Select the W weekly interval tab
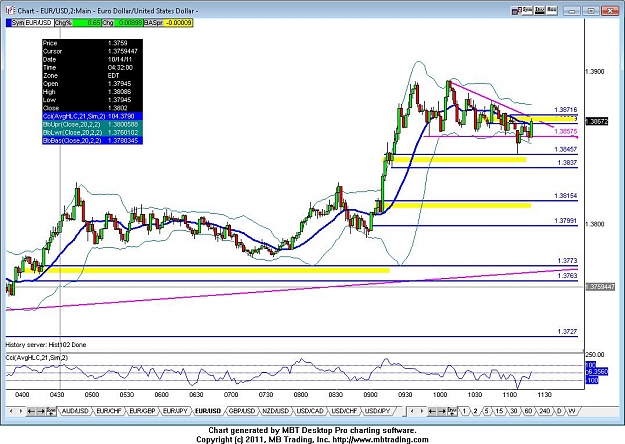The height and width of the screenshot is (444, 625). click(x=572, y=411)
